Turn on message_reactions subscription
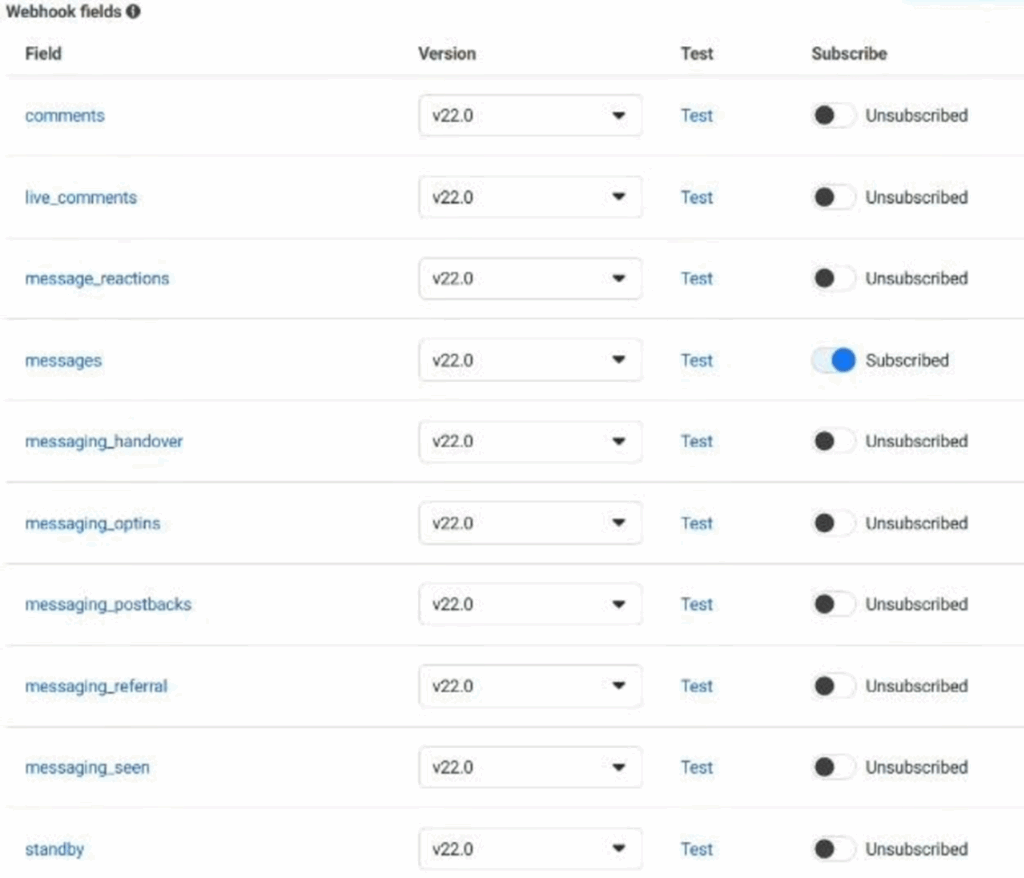 tap(833, 279)
